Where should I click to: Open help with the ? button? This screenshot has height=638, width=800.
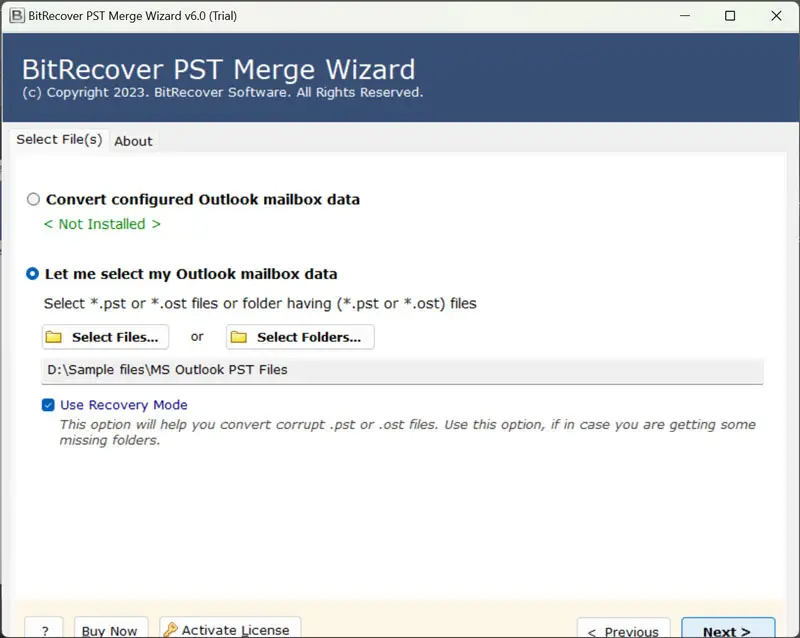click(x=45, y=630)
